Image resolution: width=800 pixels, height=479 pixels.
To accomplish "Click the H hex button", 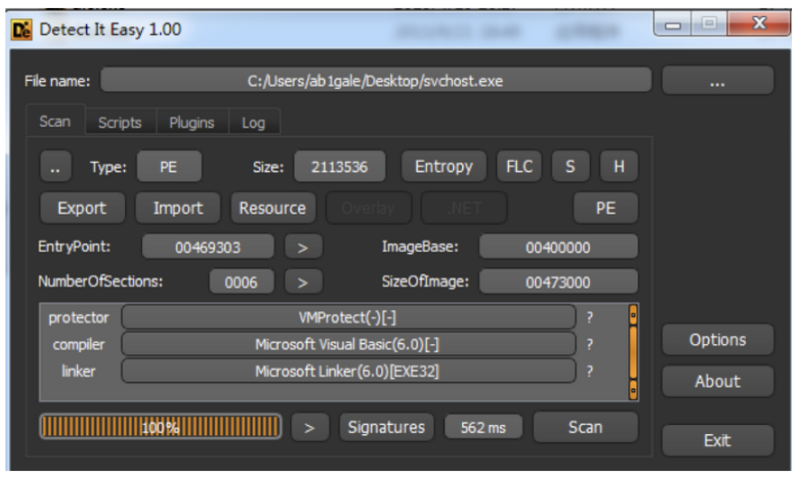I will point(619,166).
